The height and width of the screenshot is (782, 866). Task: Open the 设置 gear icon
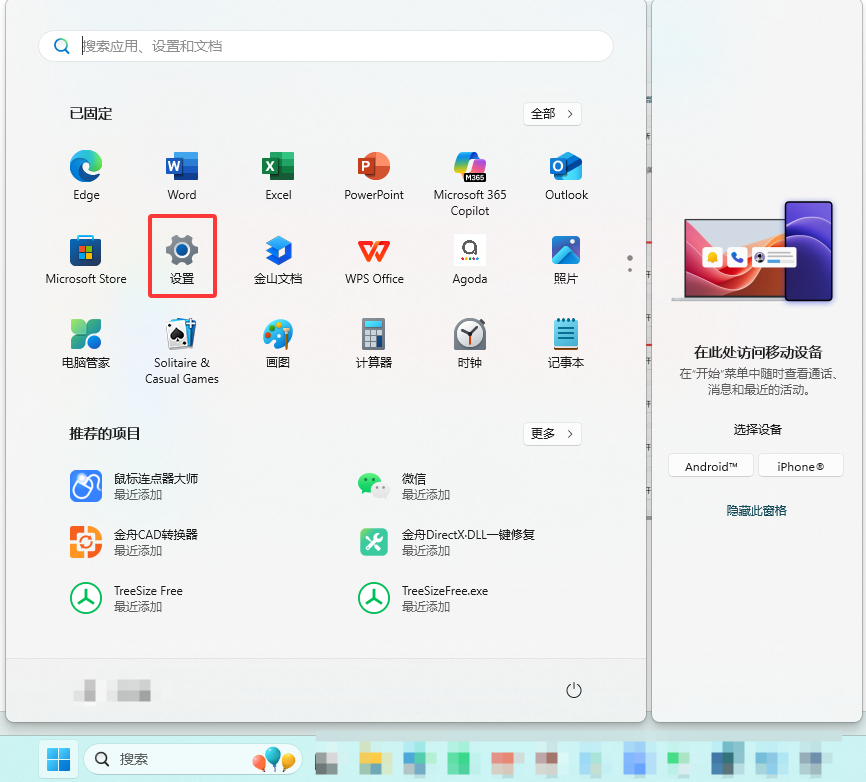point(182,250)
